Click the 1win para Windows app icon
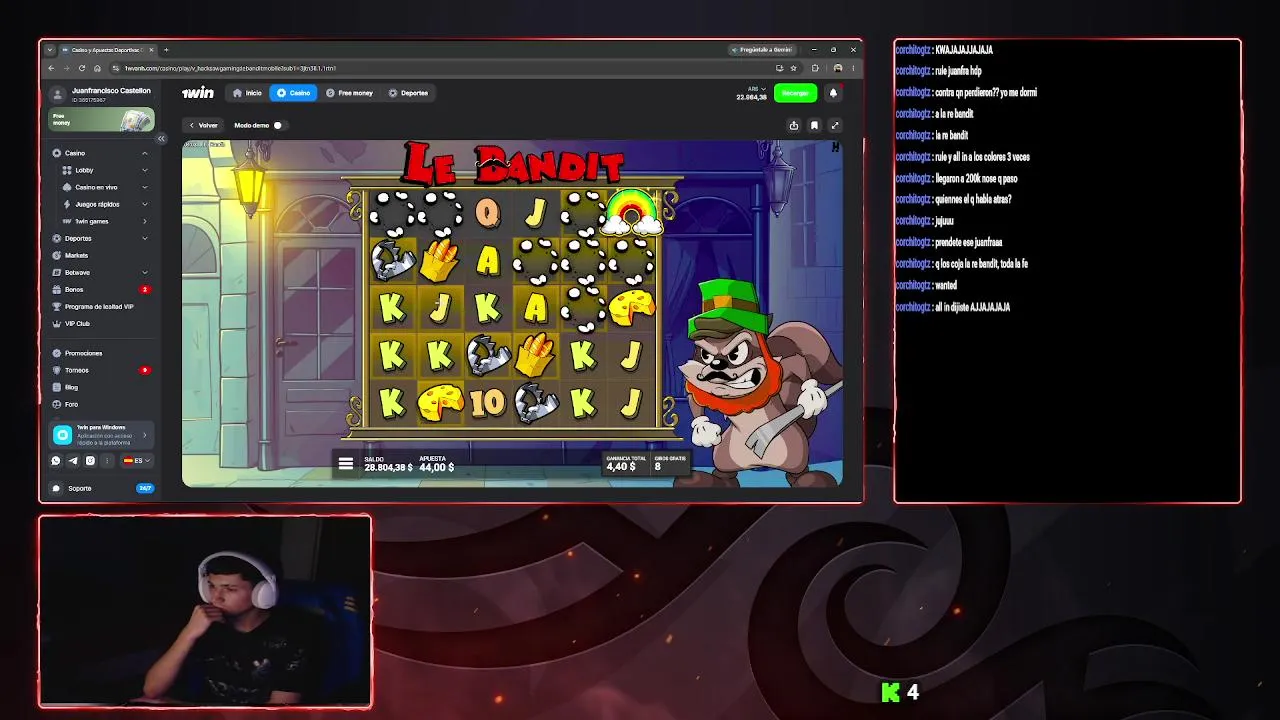 click(x=63, y=435)
